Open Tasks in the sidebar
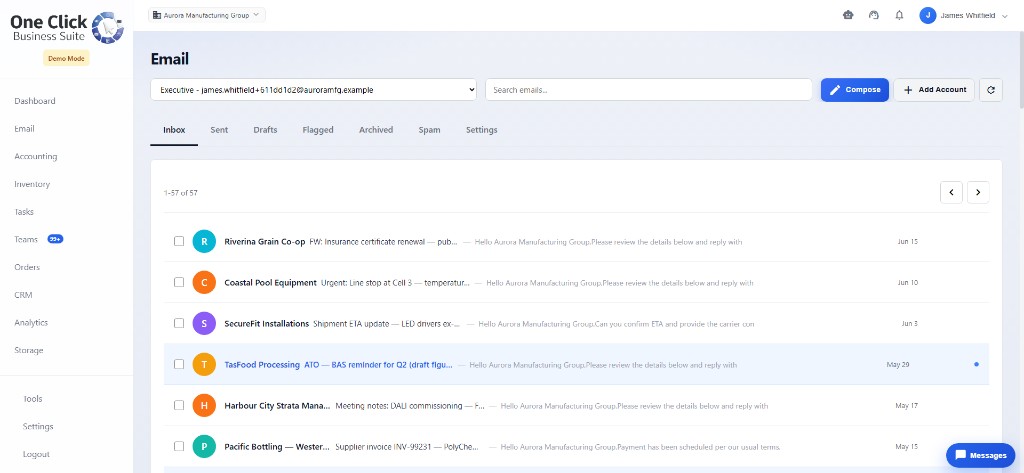Screen dimensions: 1024x473 click(24, 212)
